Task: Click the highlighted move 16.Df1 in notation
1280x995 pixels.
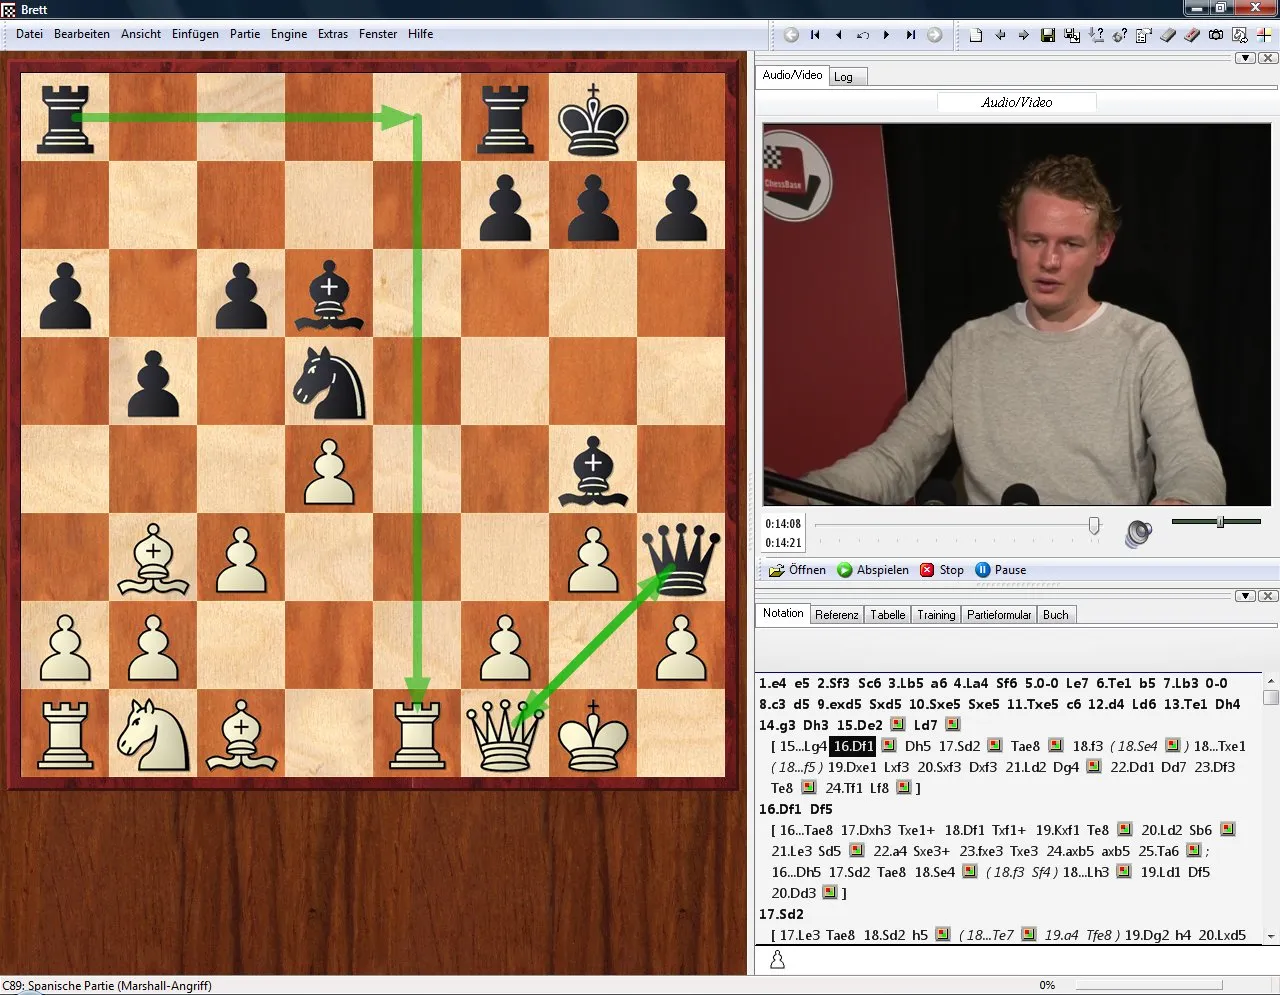Action: point(853,746)
